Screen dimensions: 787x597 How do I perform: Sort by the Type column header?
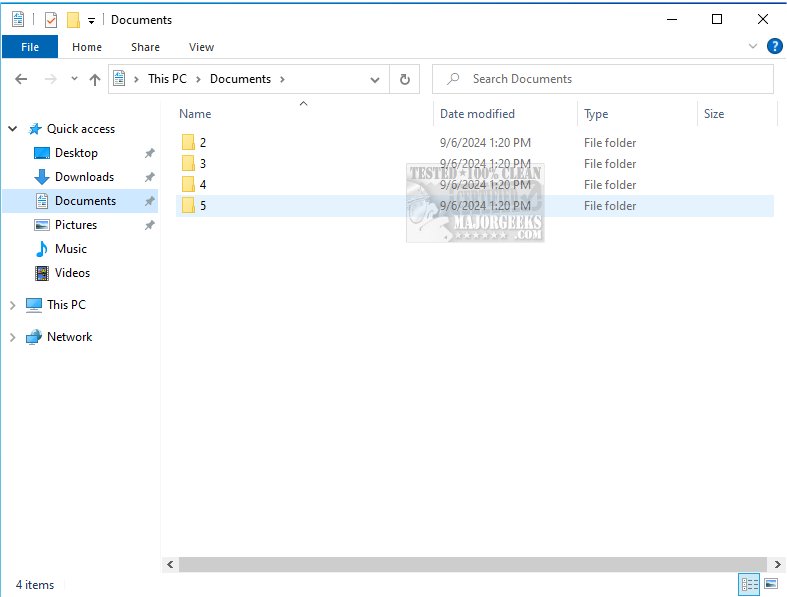click(596, 114)
